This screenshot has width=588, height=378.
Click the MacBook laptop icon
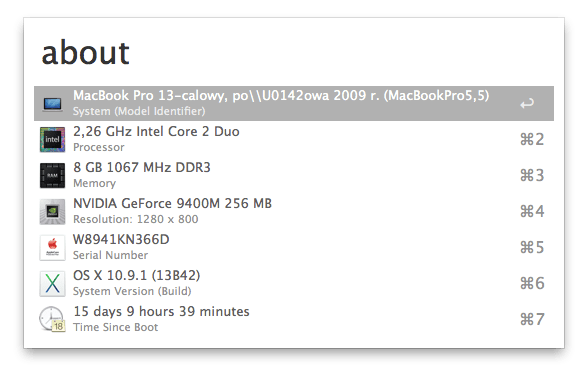[x=52, y=104]
